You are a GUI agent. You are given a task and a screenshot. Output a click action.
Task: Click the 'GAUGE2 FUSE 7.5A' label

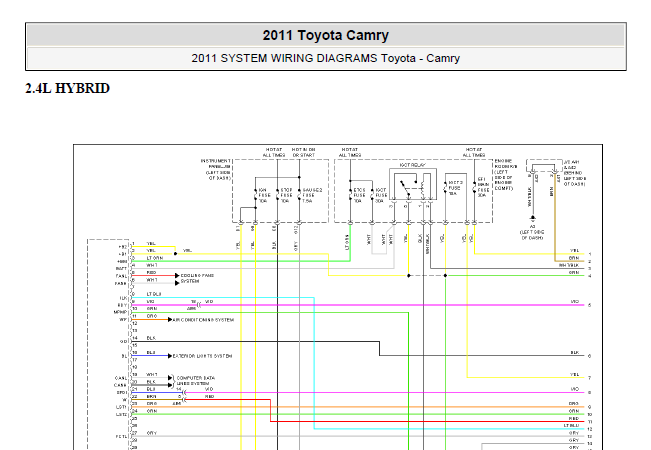(x=312, y=195)
